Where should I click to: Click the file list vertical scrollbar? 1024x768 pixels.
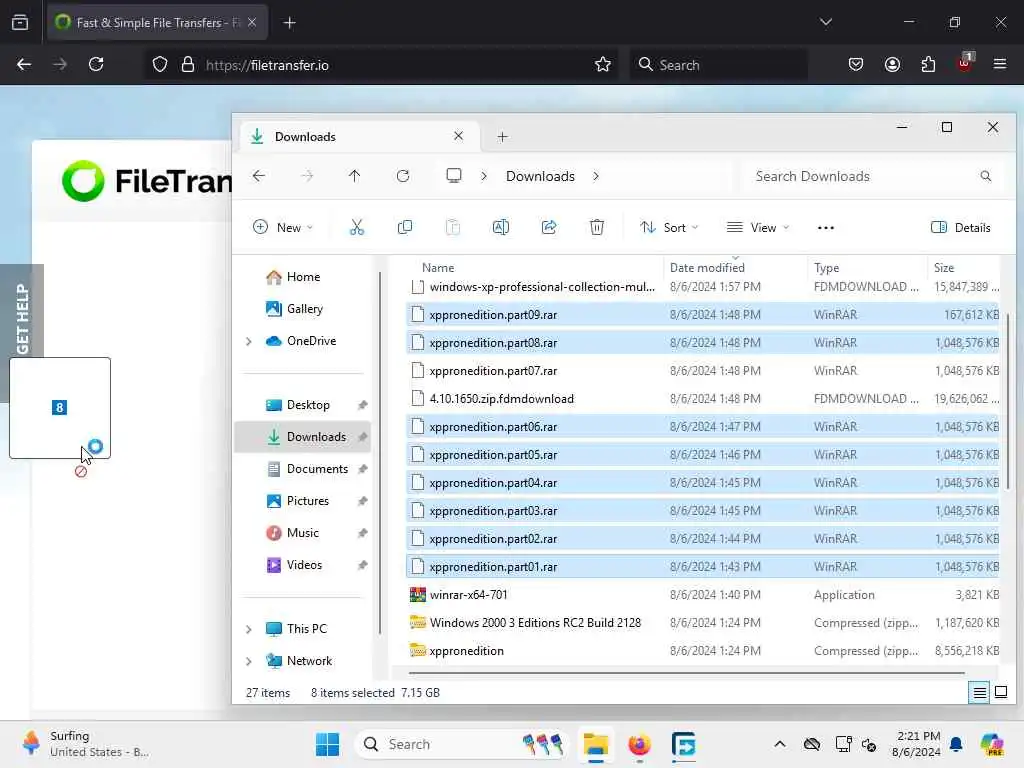coord(1008,400)
